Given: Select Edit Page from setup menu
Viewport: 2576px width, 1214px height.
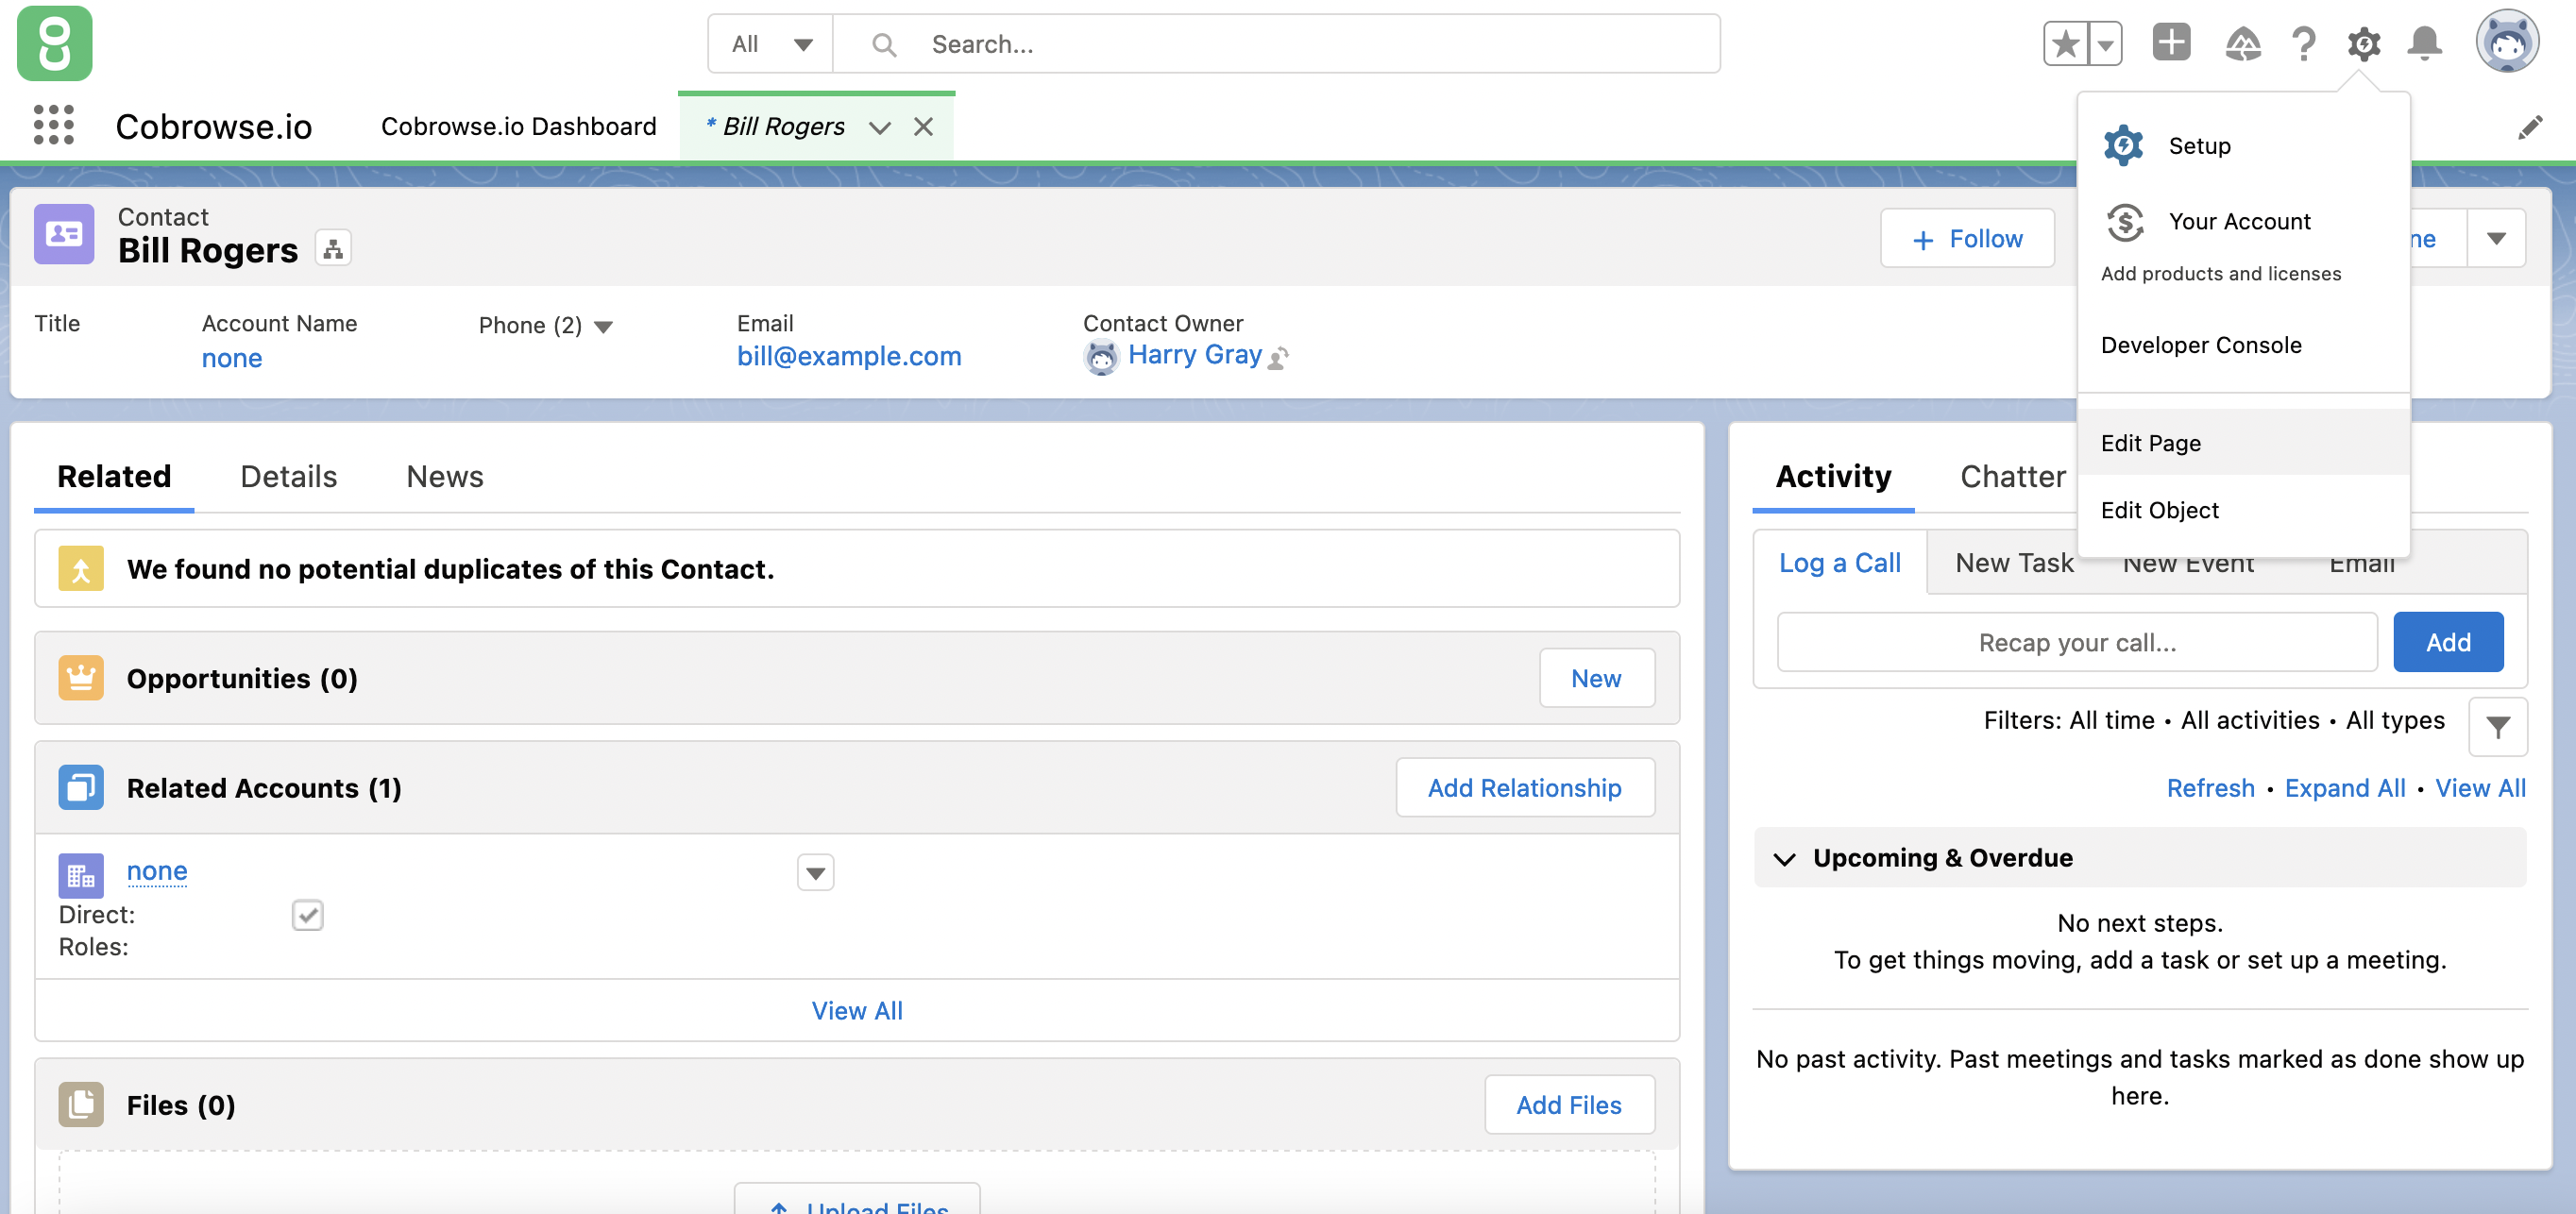Looking at the screenshot, I should (2150, 442).
